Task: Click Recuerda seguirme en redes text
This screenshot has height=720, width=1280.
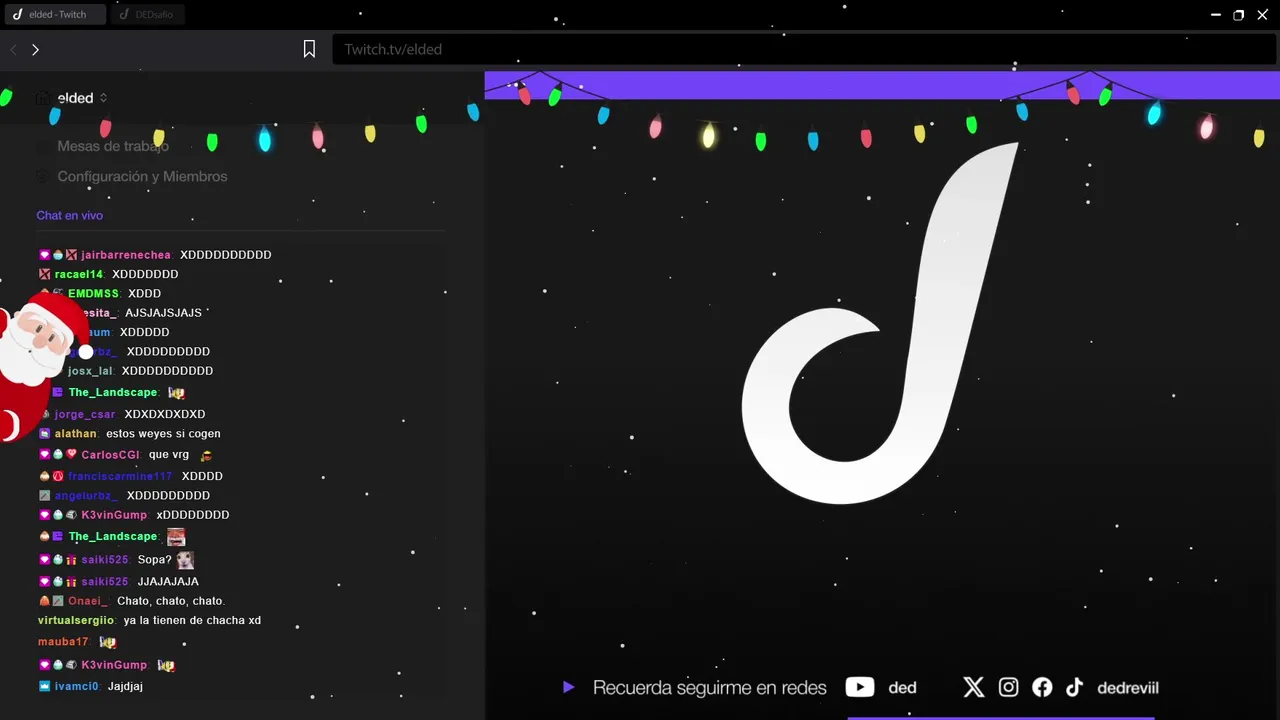Action: 710,688
